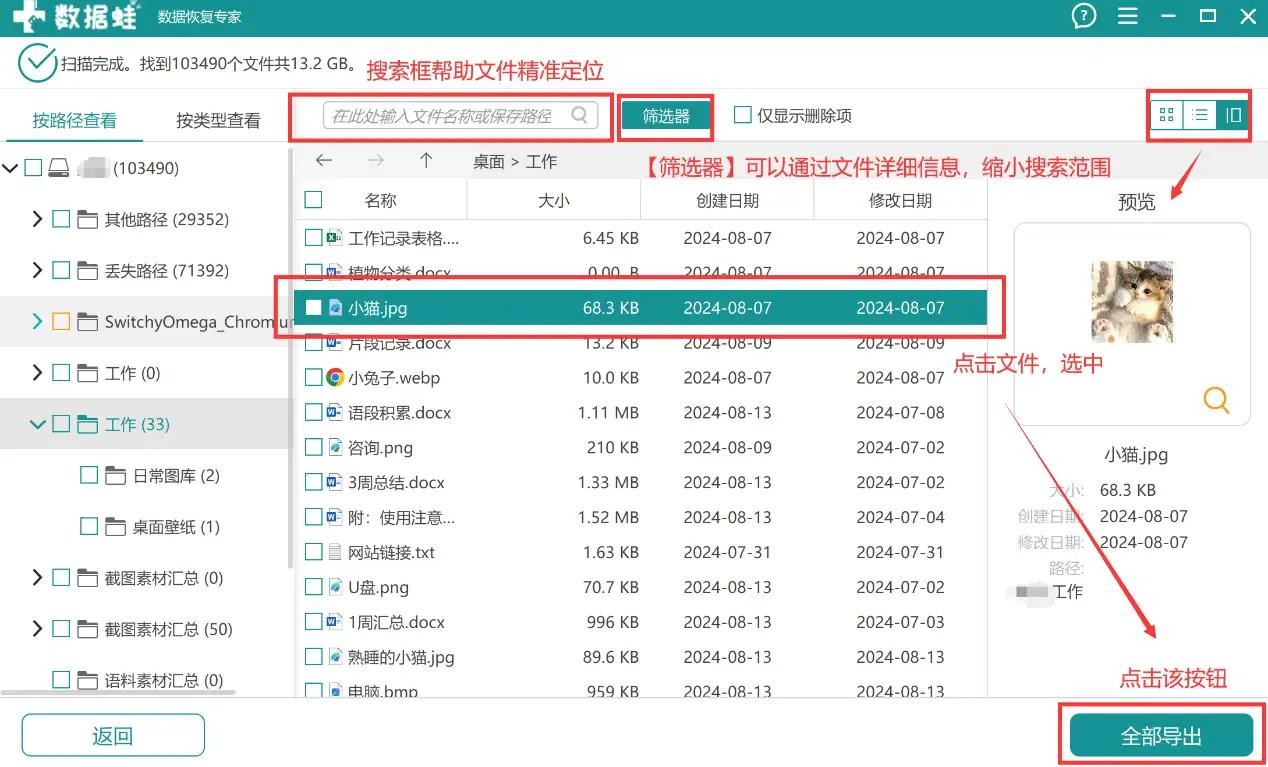
Task: Click the text file icon of 网站链接.txt
Action: point(336,552)
